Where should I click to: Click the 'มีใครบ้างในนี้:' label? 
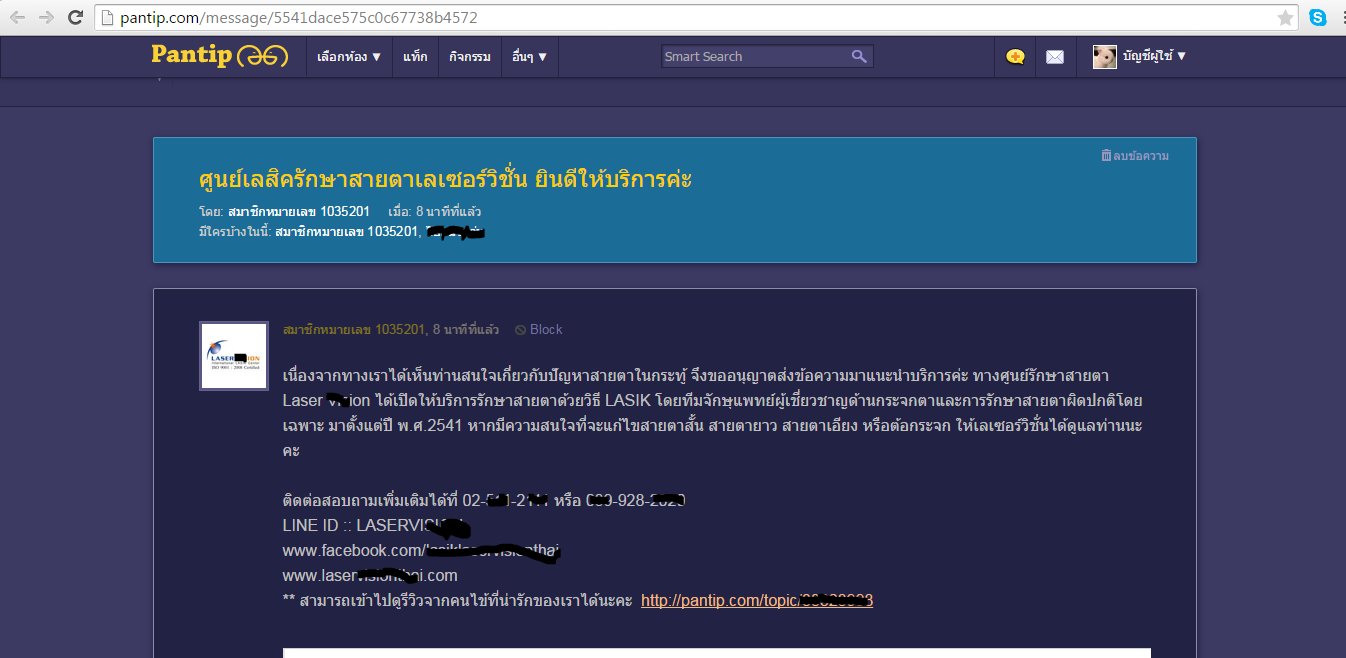(x=235, y=232)
